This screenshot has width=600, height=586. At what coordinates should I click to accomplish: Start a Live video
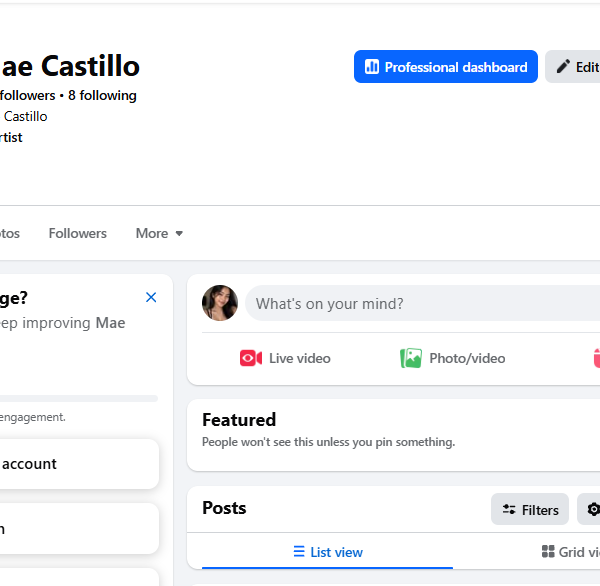point(285,358)
